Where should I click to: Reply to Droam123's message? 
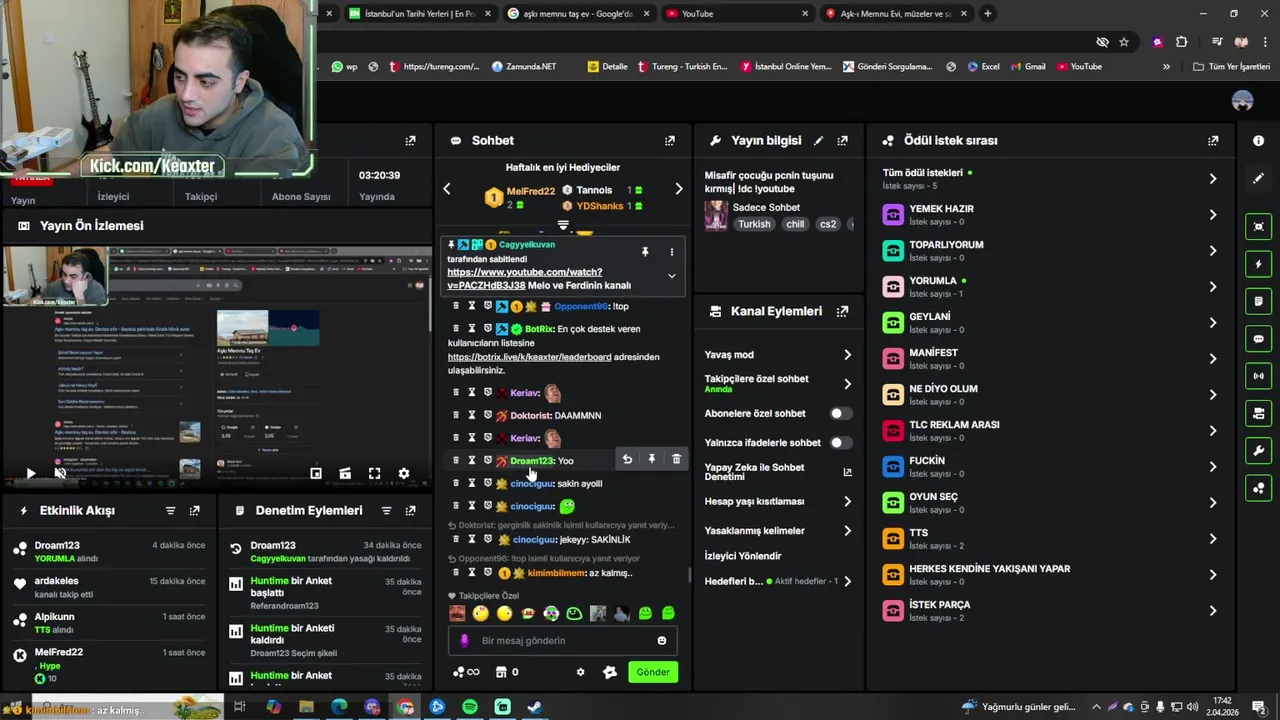click(627, 459)
